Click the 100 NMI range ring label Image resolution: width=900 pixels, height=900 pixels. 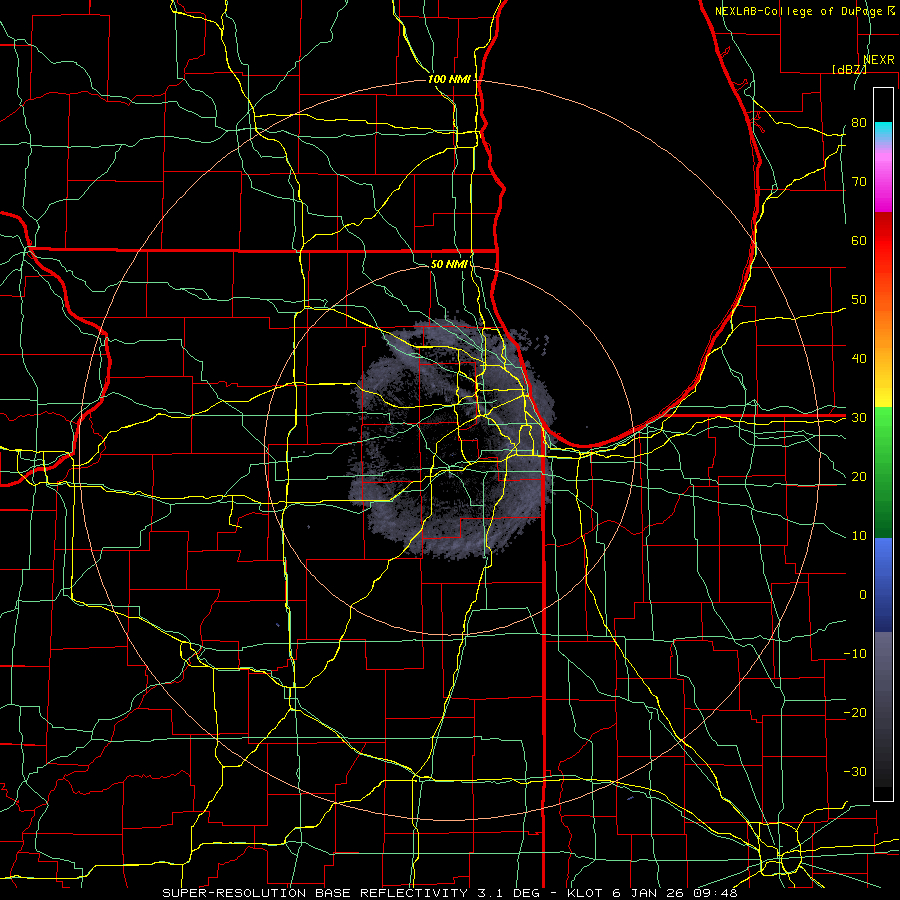pos(449,79)
